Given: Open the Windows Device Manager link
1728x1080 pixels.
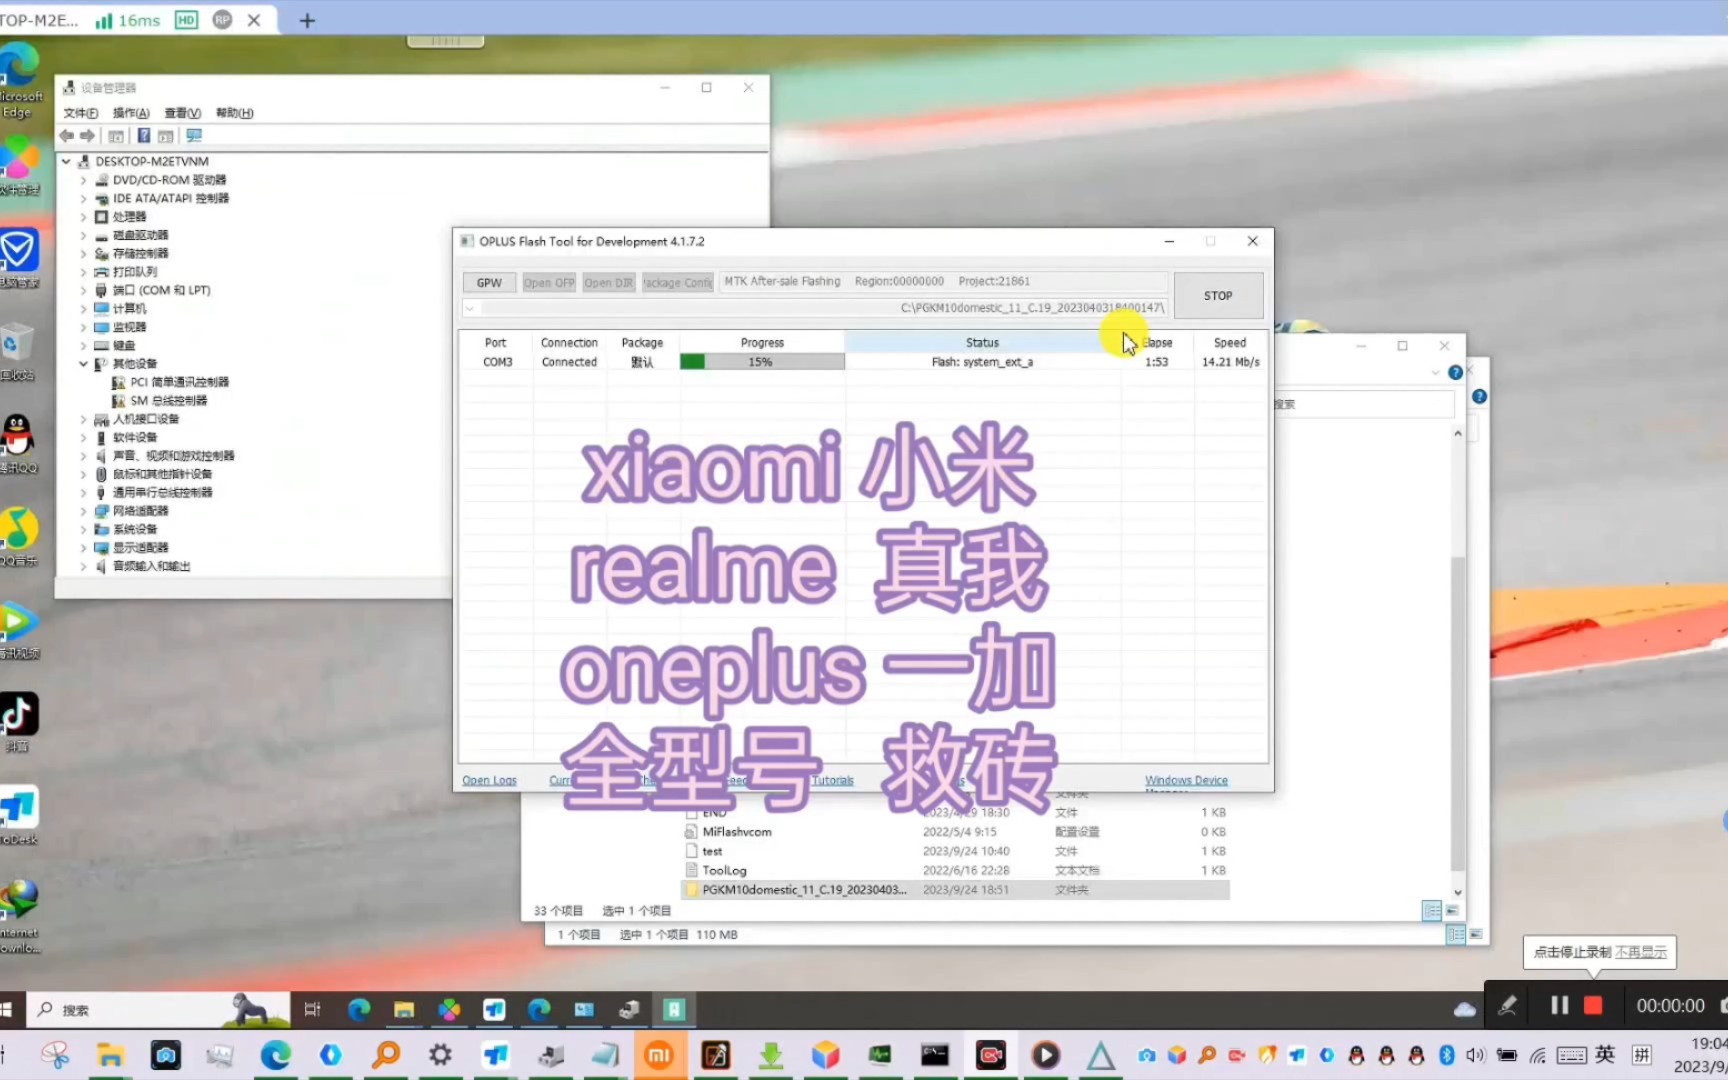Looking at the screenshot, I should point(1186,780).
